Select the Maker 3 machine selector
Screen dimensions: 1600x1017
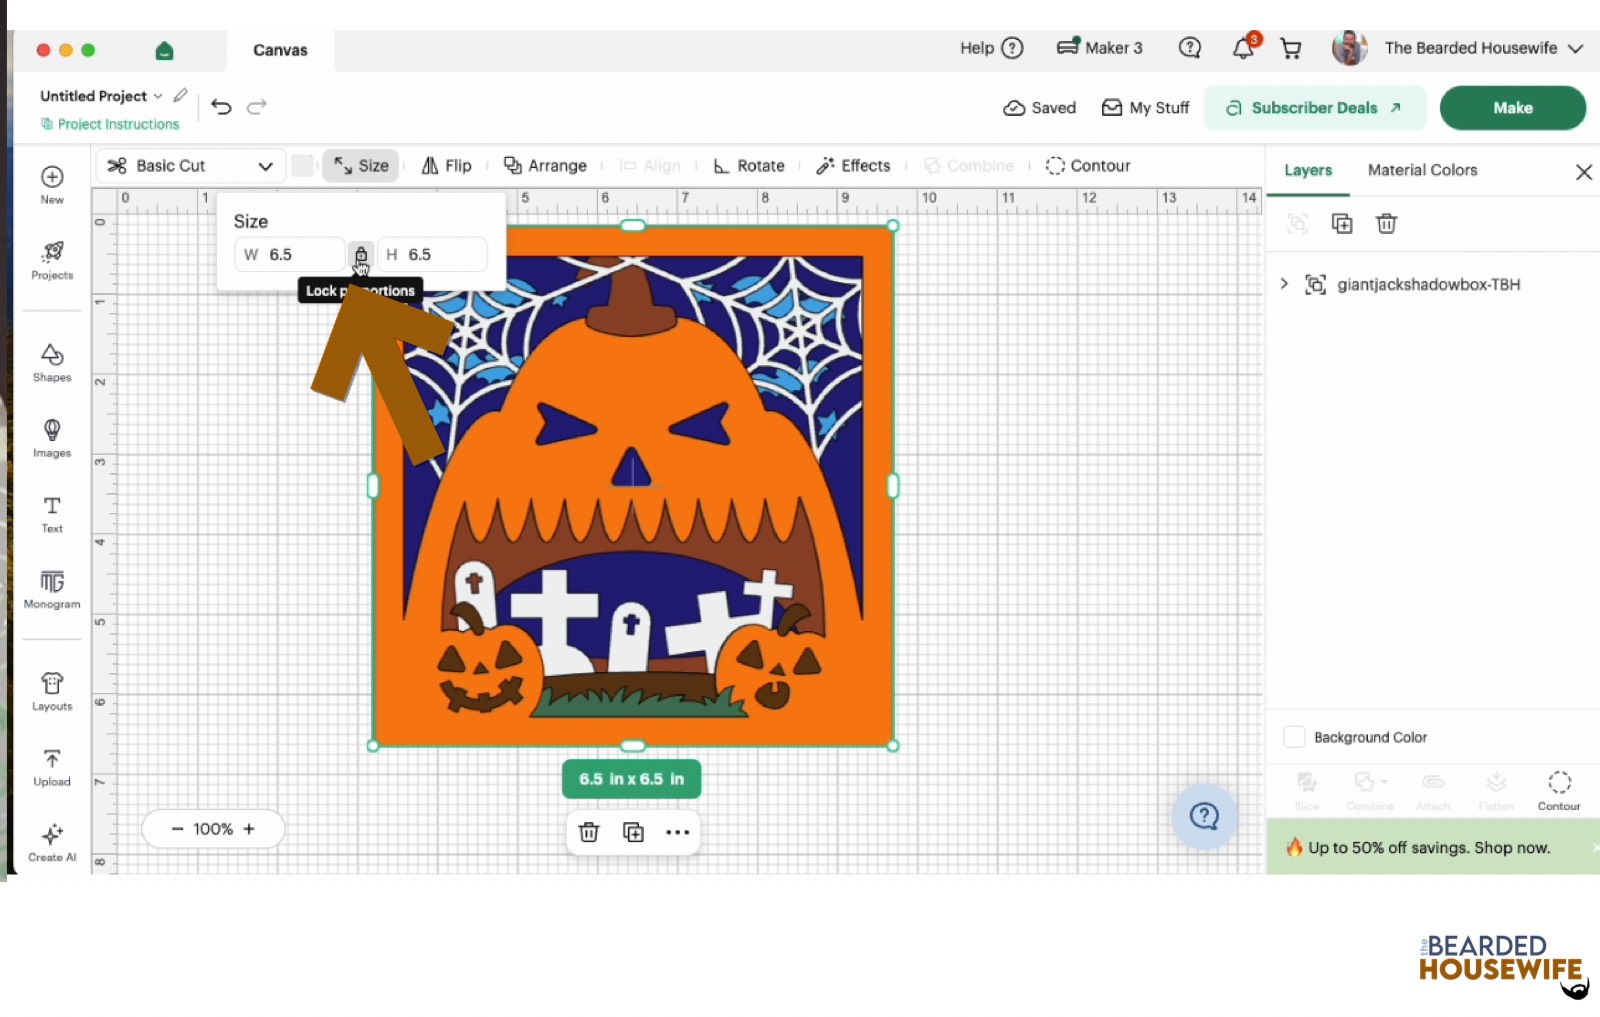(1099, 48)
